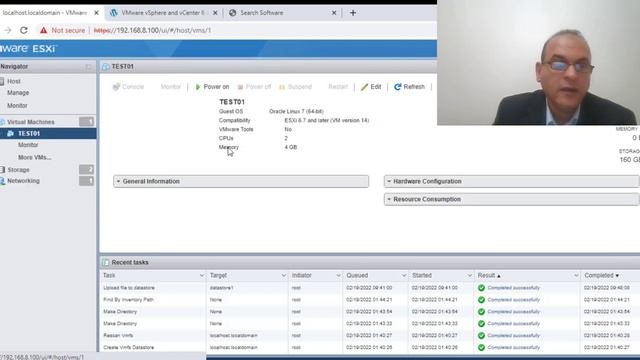Select Host in the Navigator
The image size is (640, 360).
pyautogui.click(x=13, y=81)
